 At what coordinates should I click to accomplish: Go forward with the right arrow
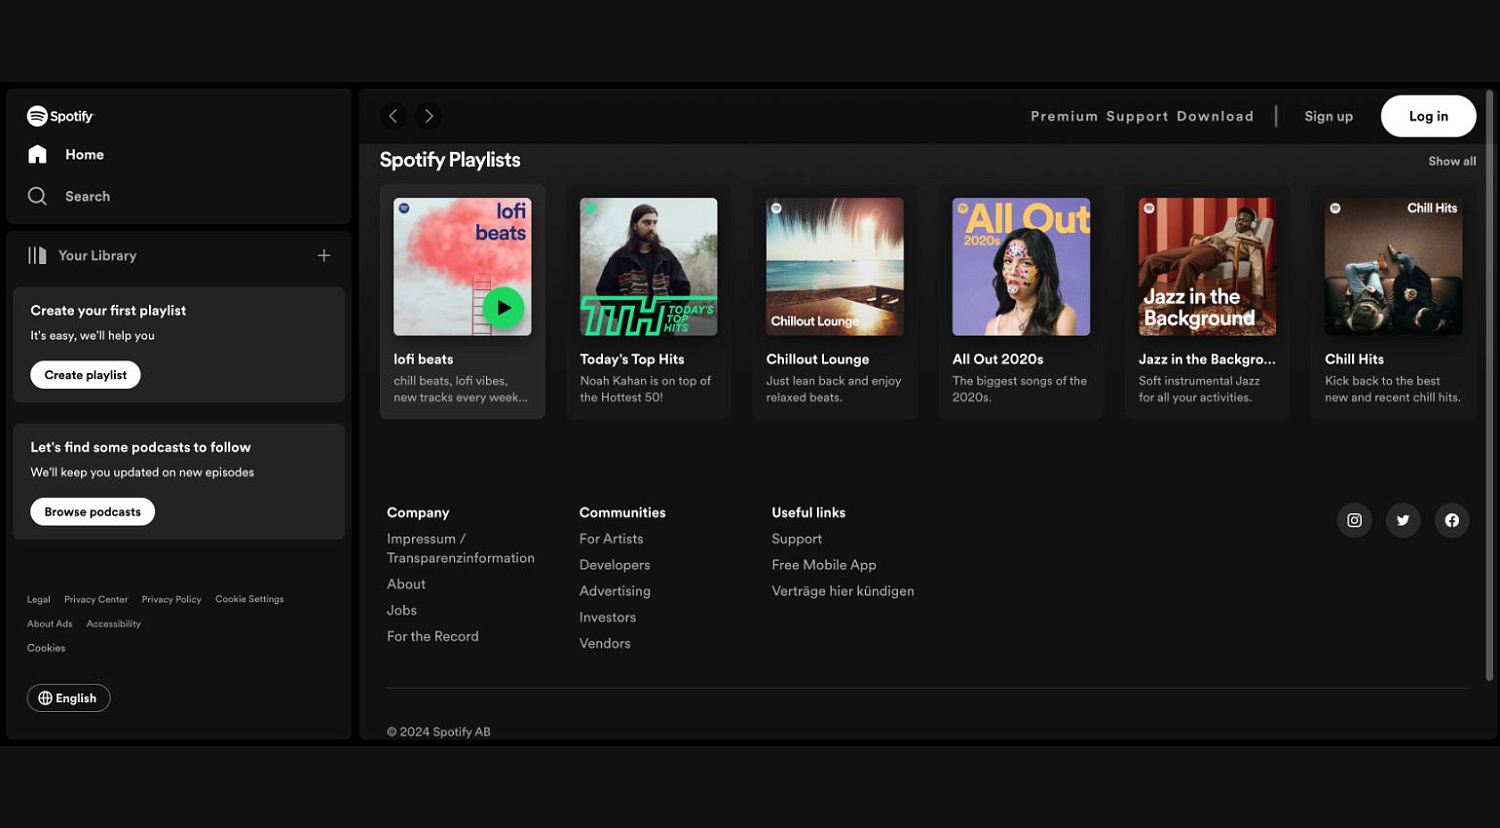(x=429, y=116)
